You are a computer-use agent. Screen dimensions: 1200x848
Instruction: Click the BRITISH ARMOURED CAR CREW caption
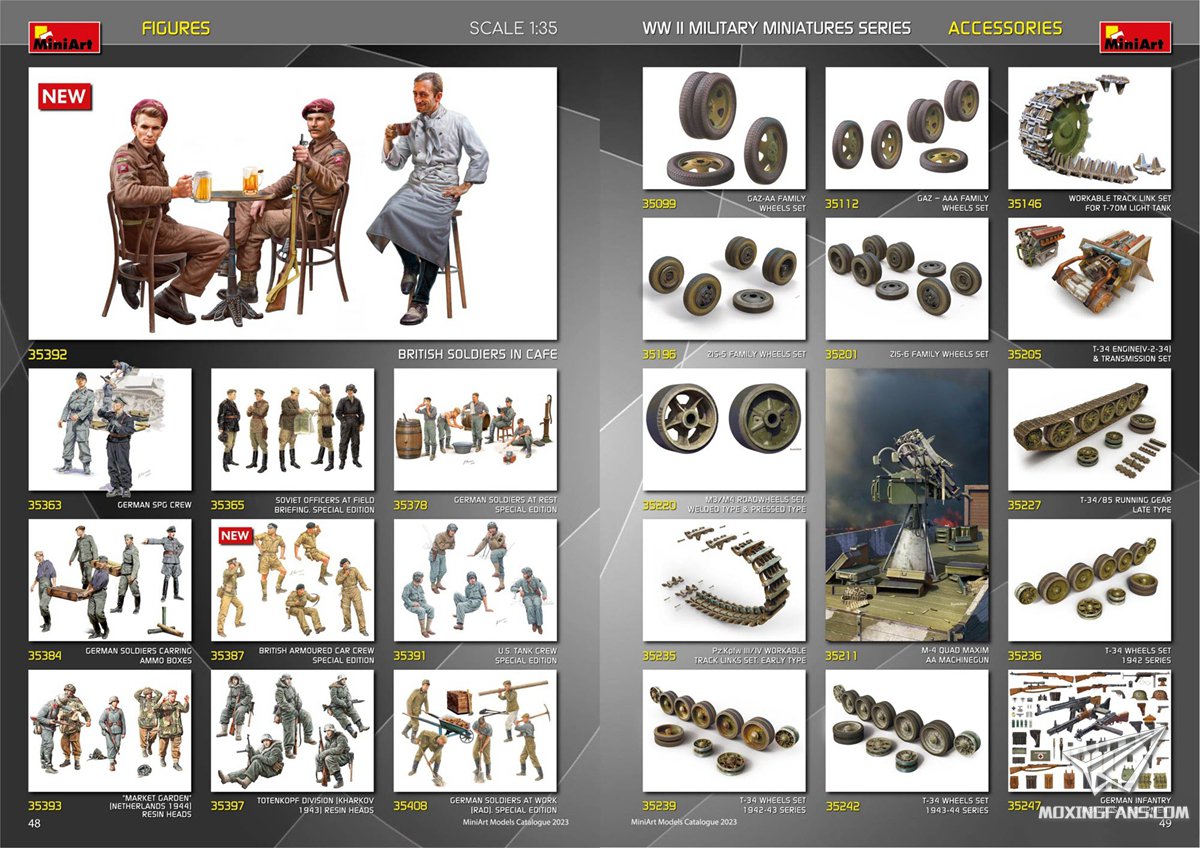pos(317,656)
